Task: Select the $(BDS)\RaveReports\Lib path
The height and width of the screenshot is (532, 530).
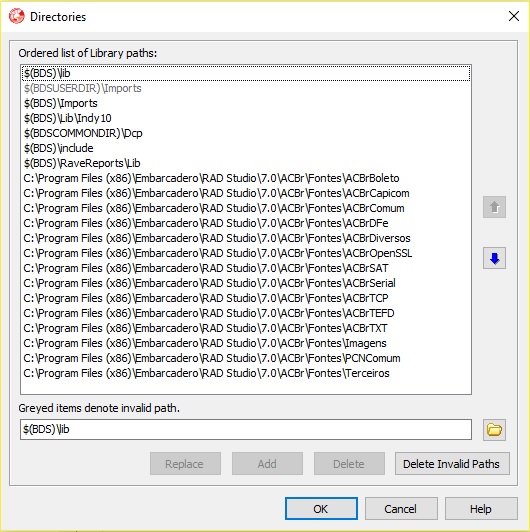Action: (246, 163)
